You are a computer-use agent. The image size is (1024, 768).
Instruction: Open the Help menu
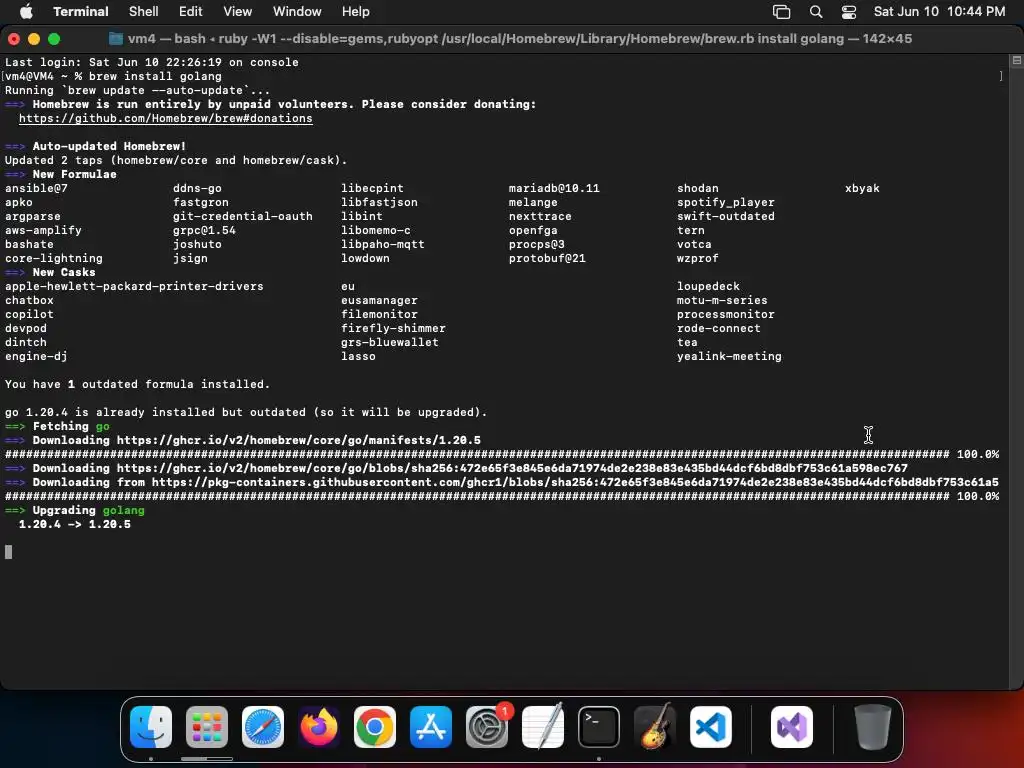click(x=355, y=11)
